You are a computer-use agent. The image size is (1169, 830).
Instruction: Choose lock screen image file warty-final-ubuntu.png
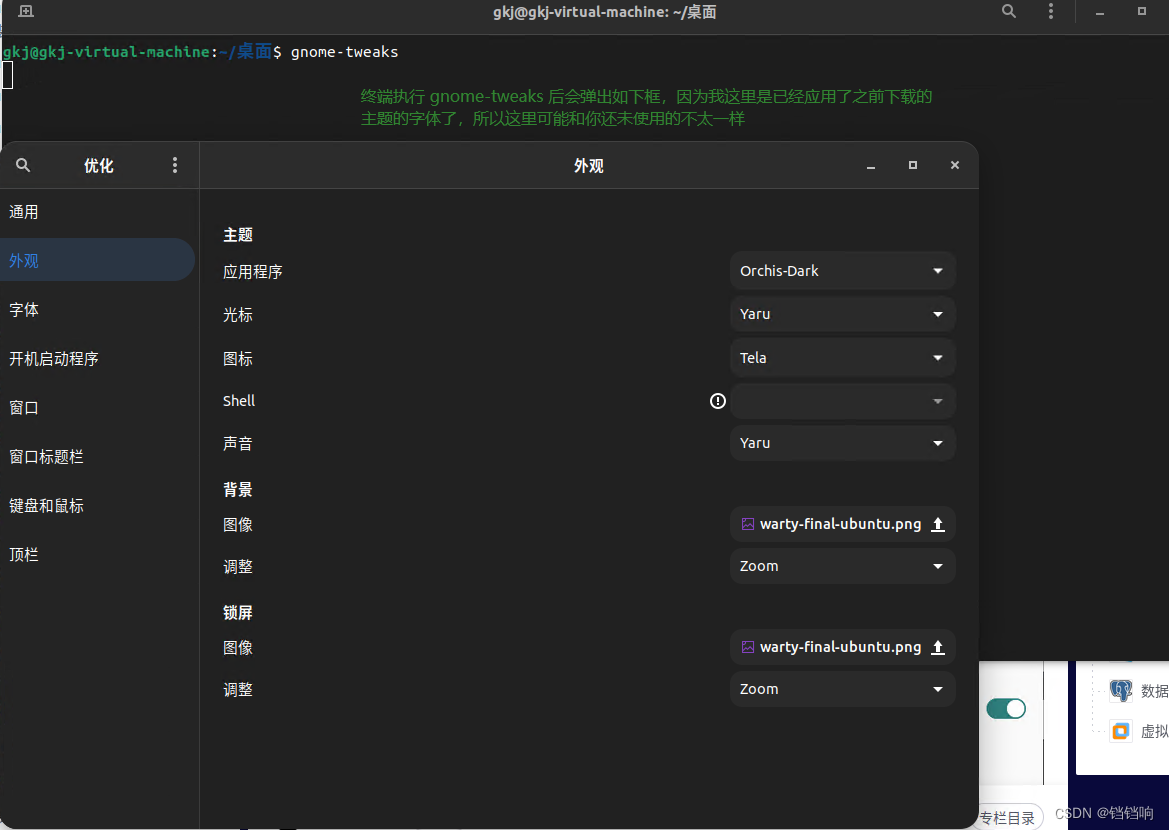[x=842, y=647]
